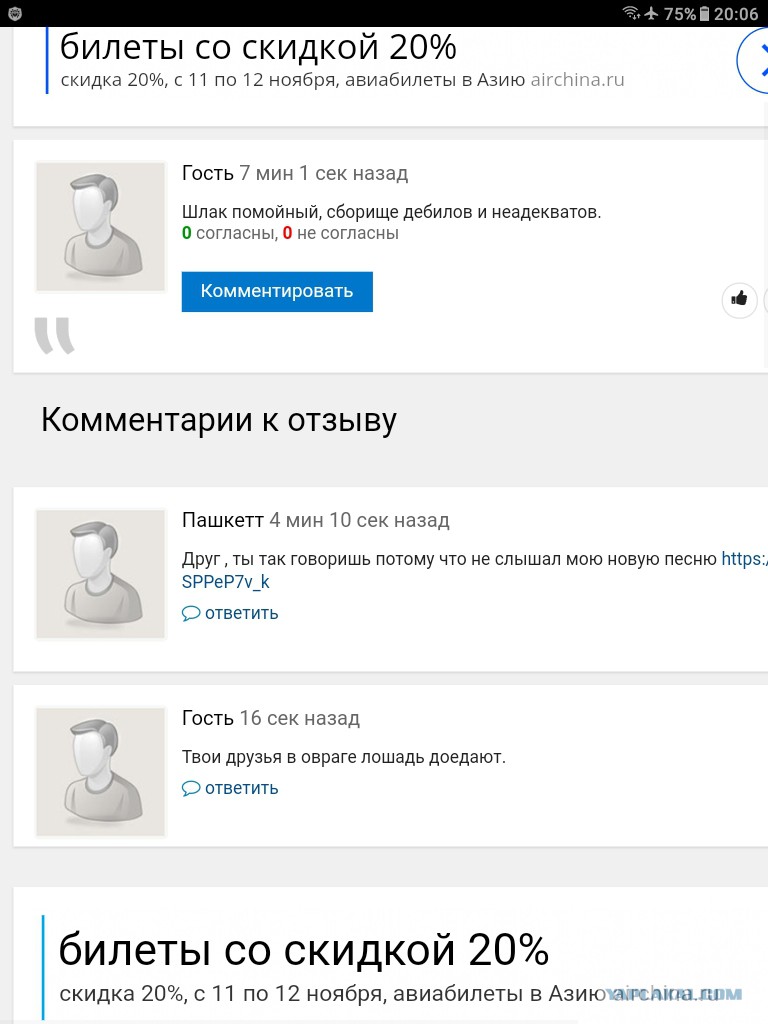Viewport: 768px width, 1024px height.
Task: Tap the shield app icon in status bar
Action: (15, 14)
